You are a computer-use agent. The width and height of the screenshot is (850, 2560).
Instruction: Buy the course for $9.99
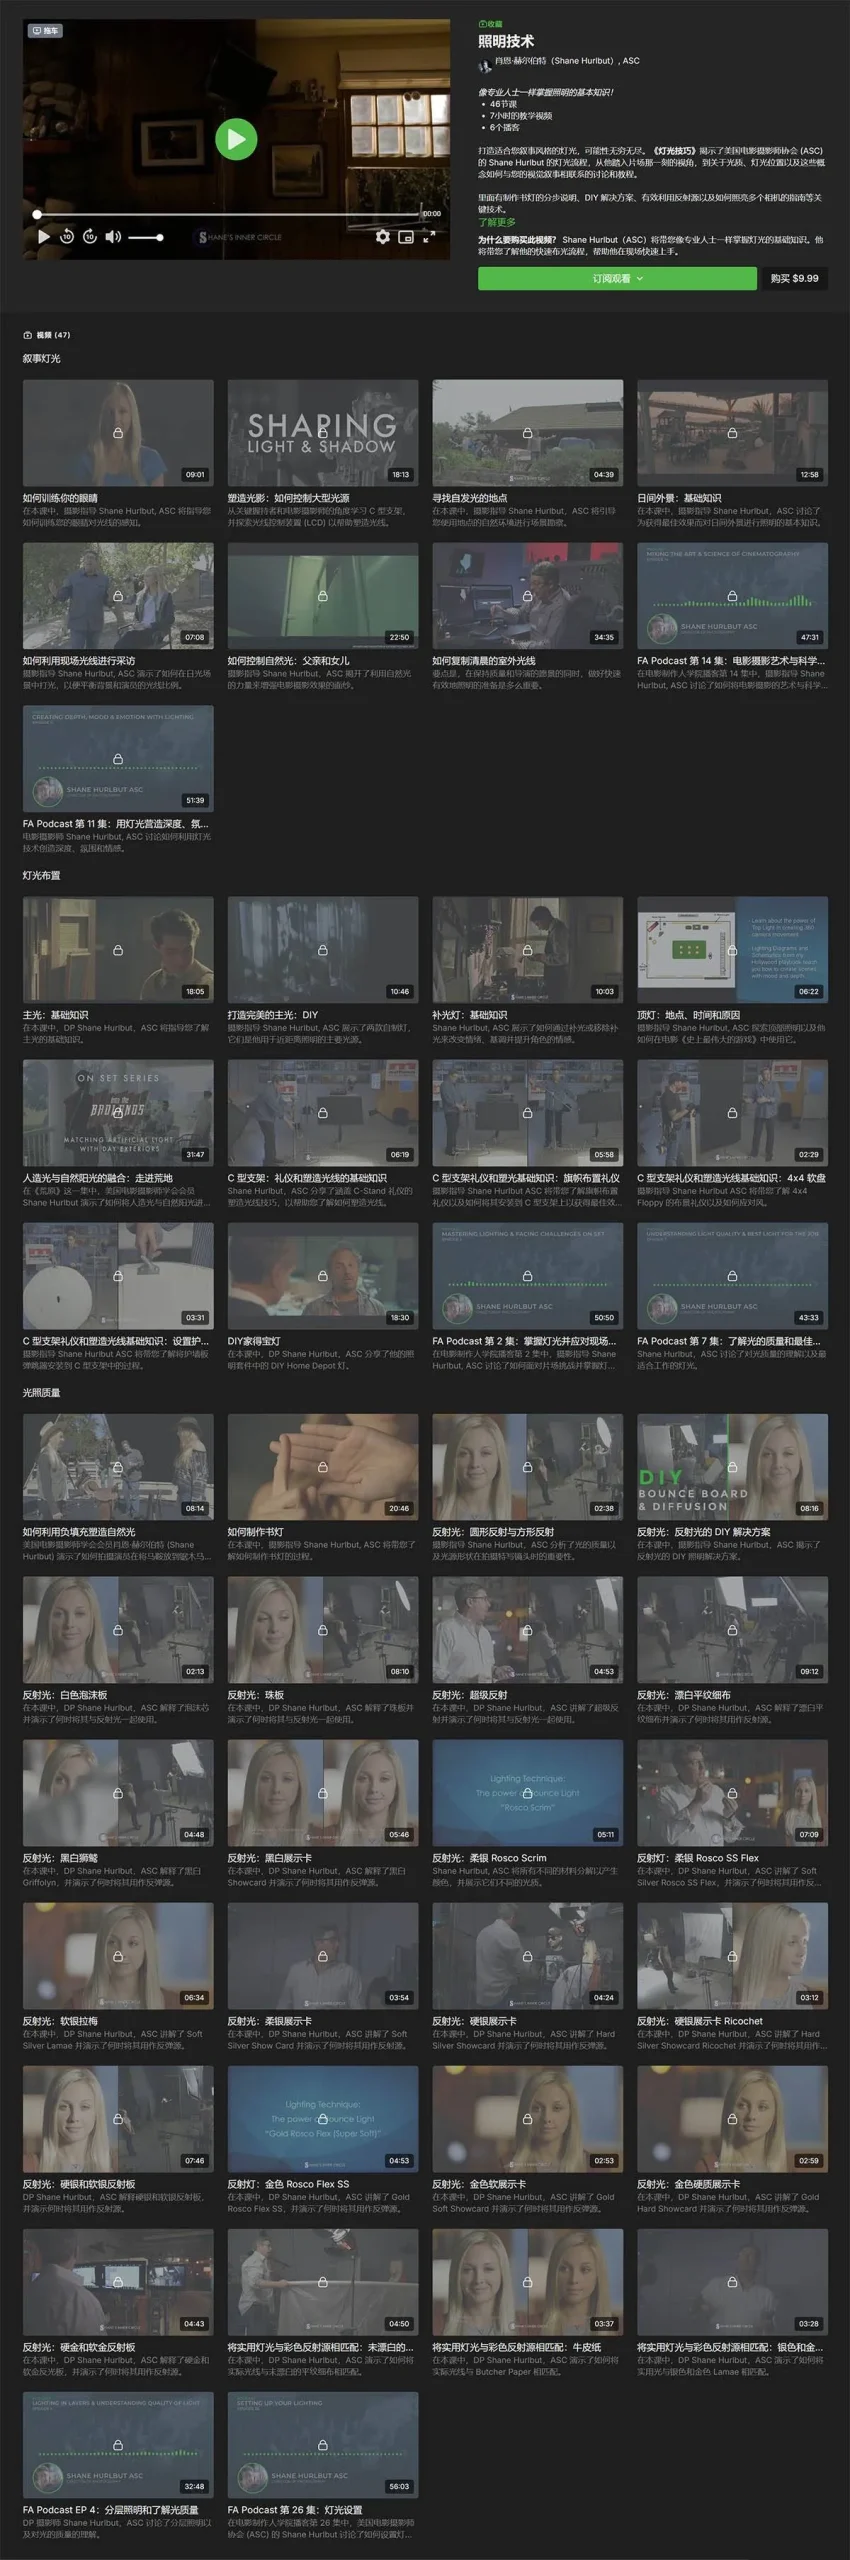pyautogui.click(x=795, y=279)
